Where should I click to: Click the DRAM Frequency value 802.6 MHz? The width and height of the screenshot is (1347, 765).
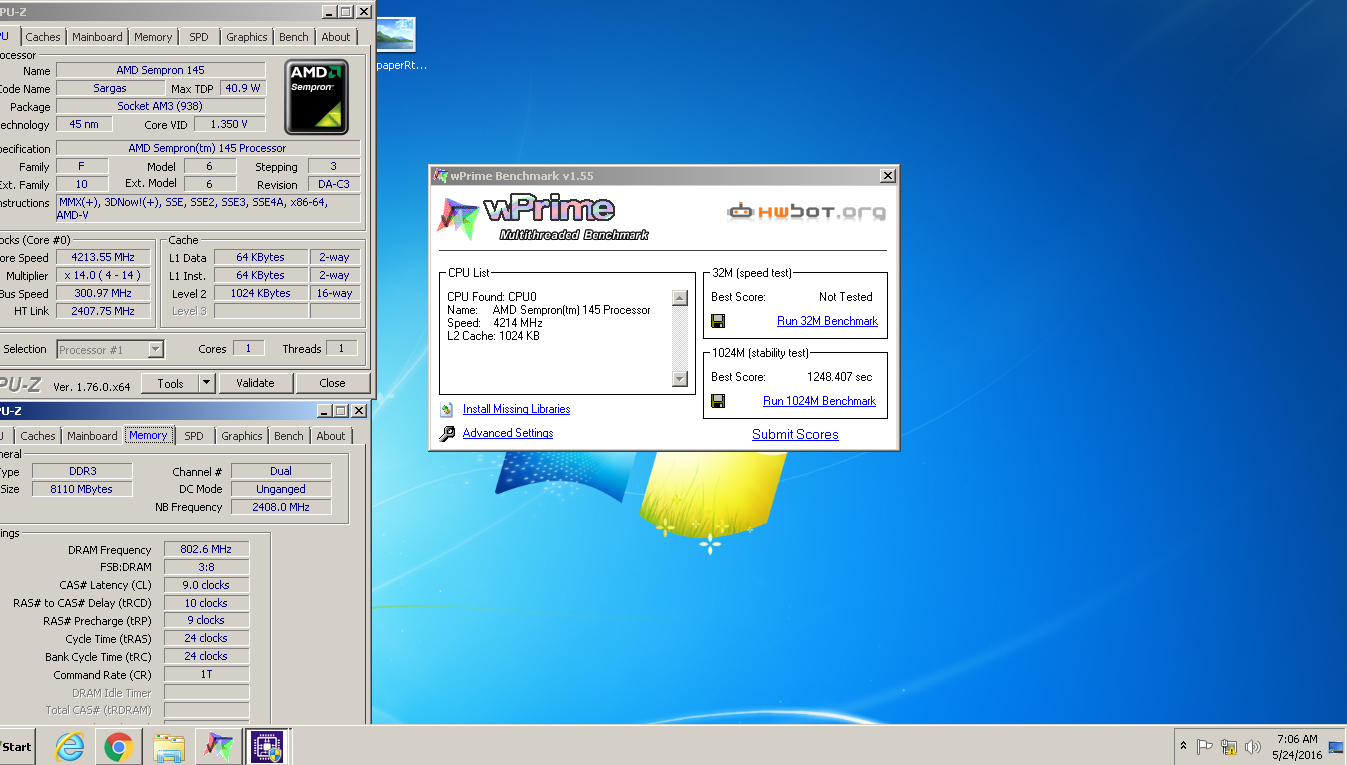(x=206, y=549)
